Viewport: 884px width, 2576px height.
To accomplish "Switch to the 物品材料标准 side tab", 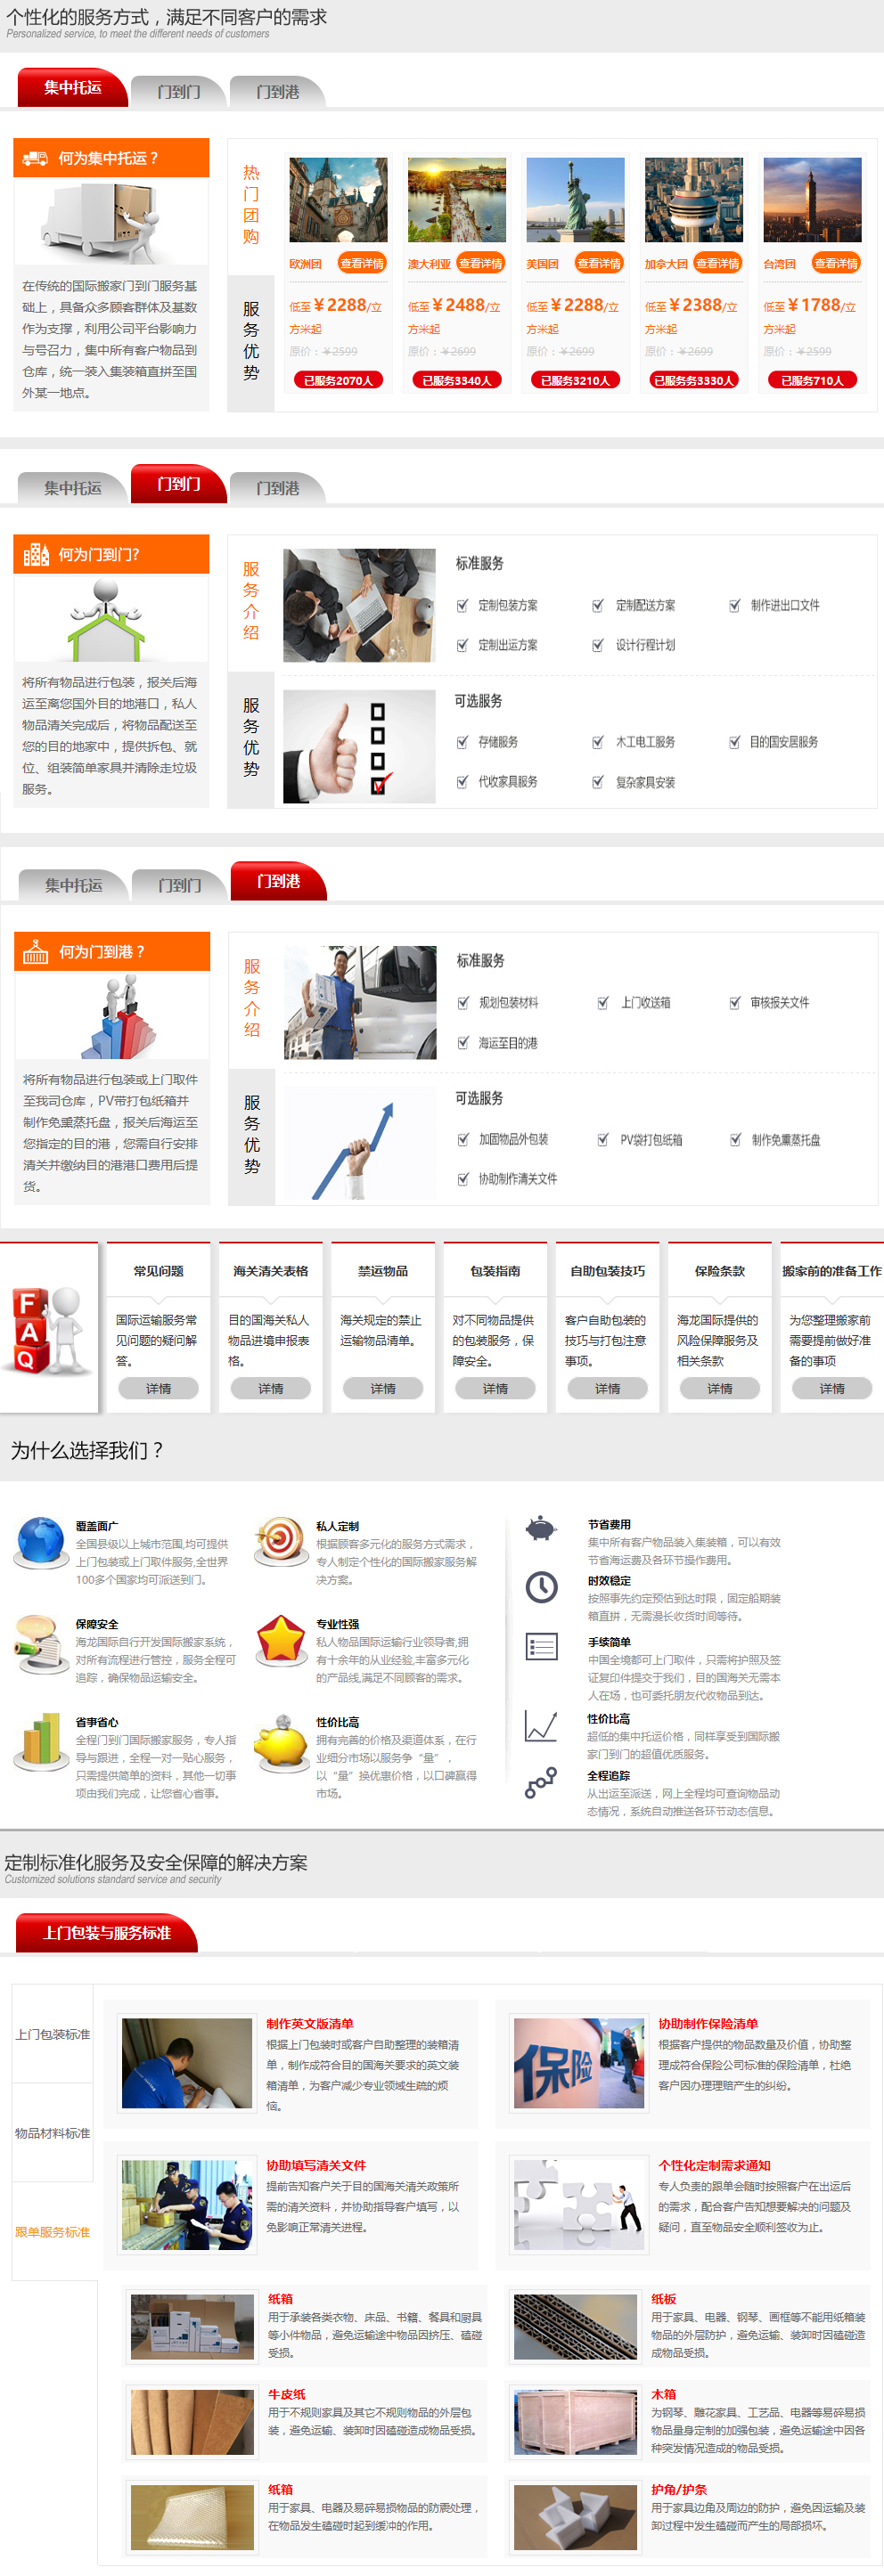I will click(x=52, y=2133).
